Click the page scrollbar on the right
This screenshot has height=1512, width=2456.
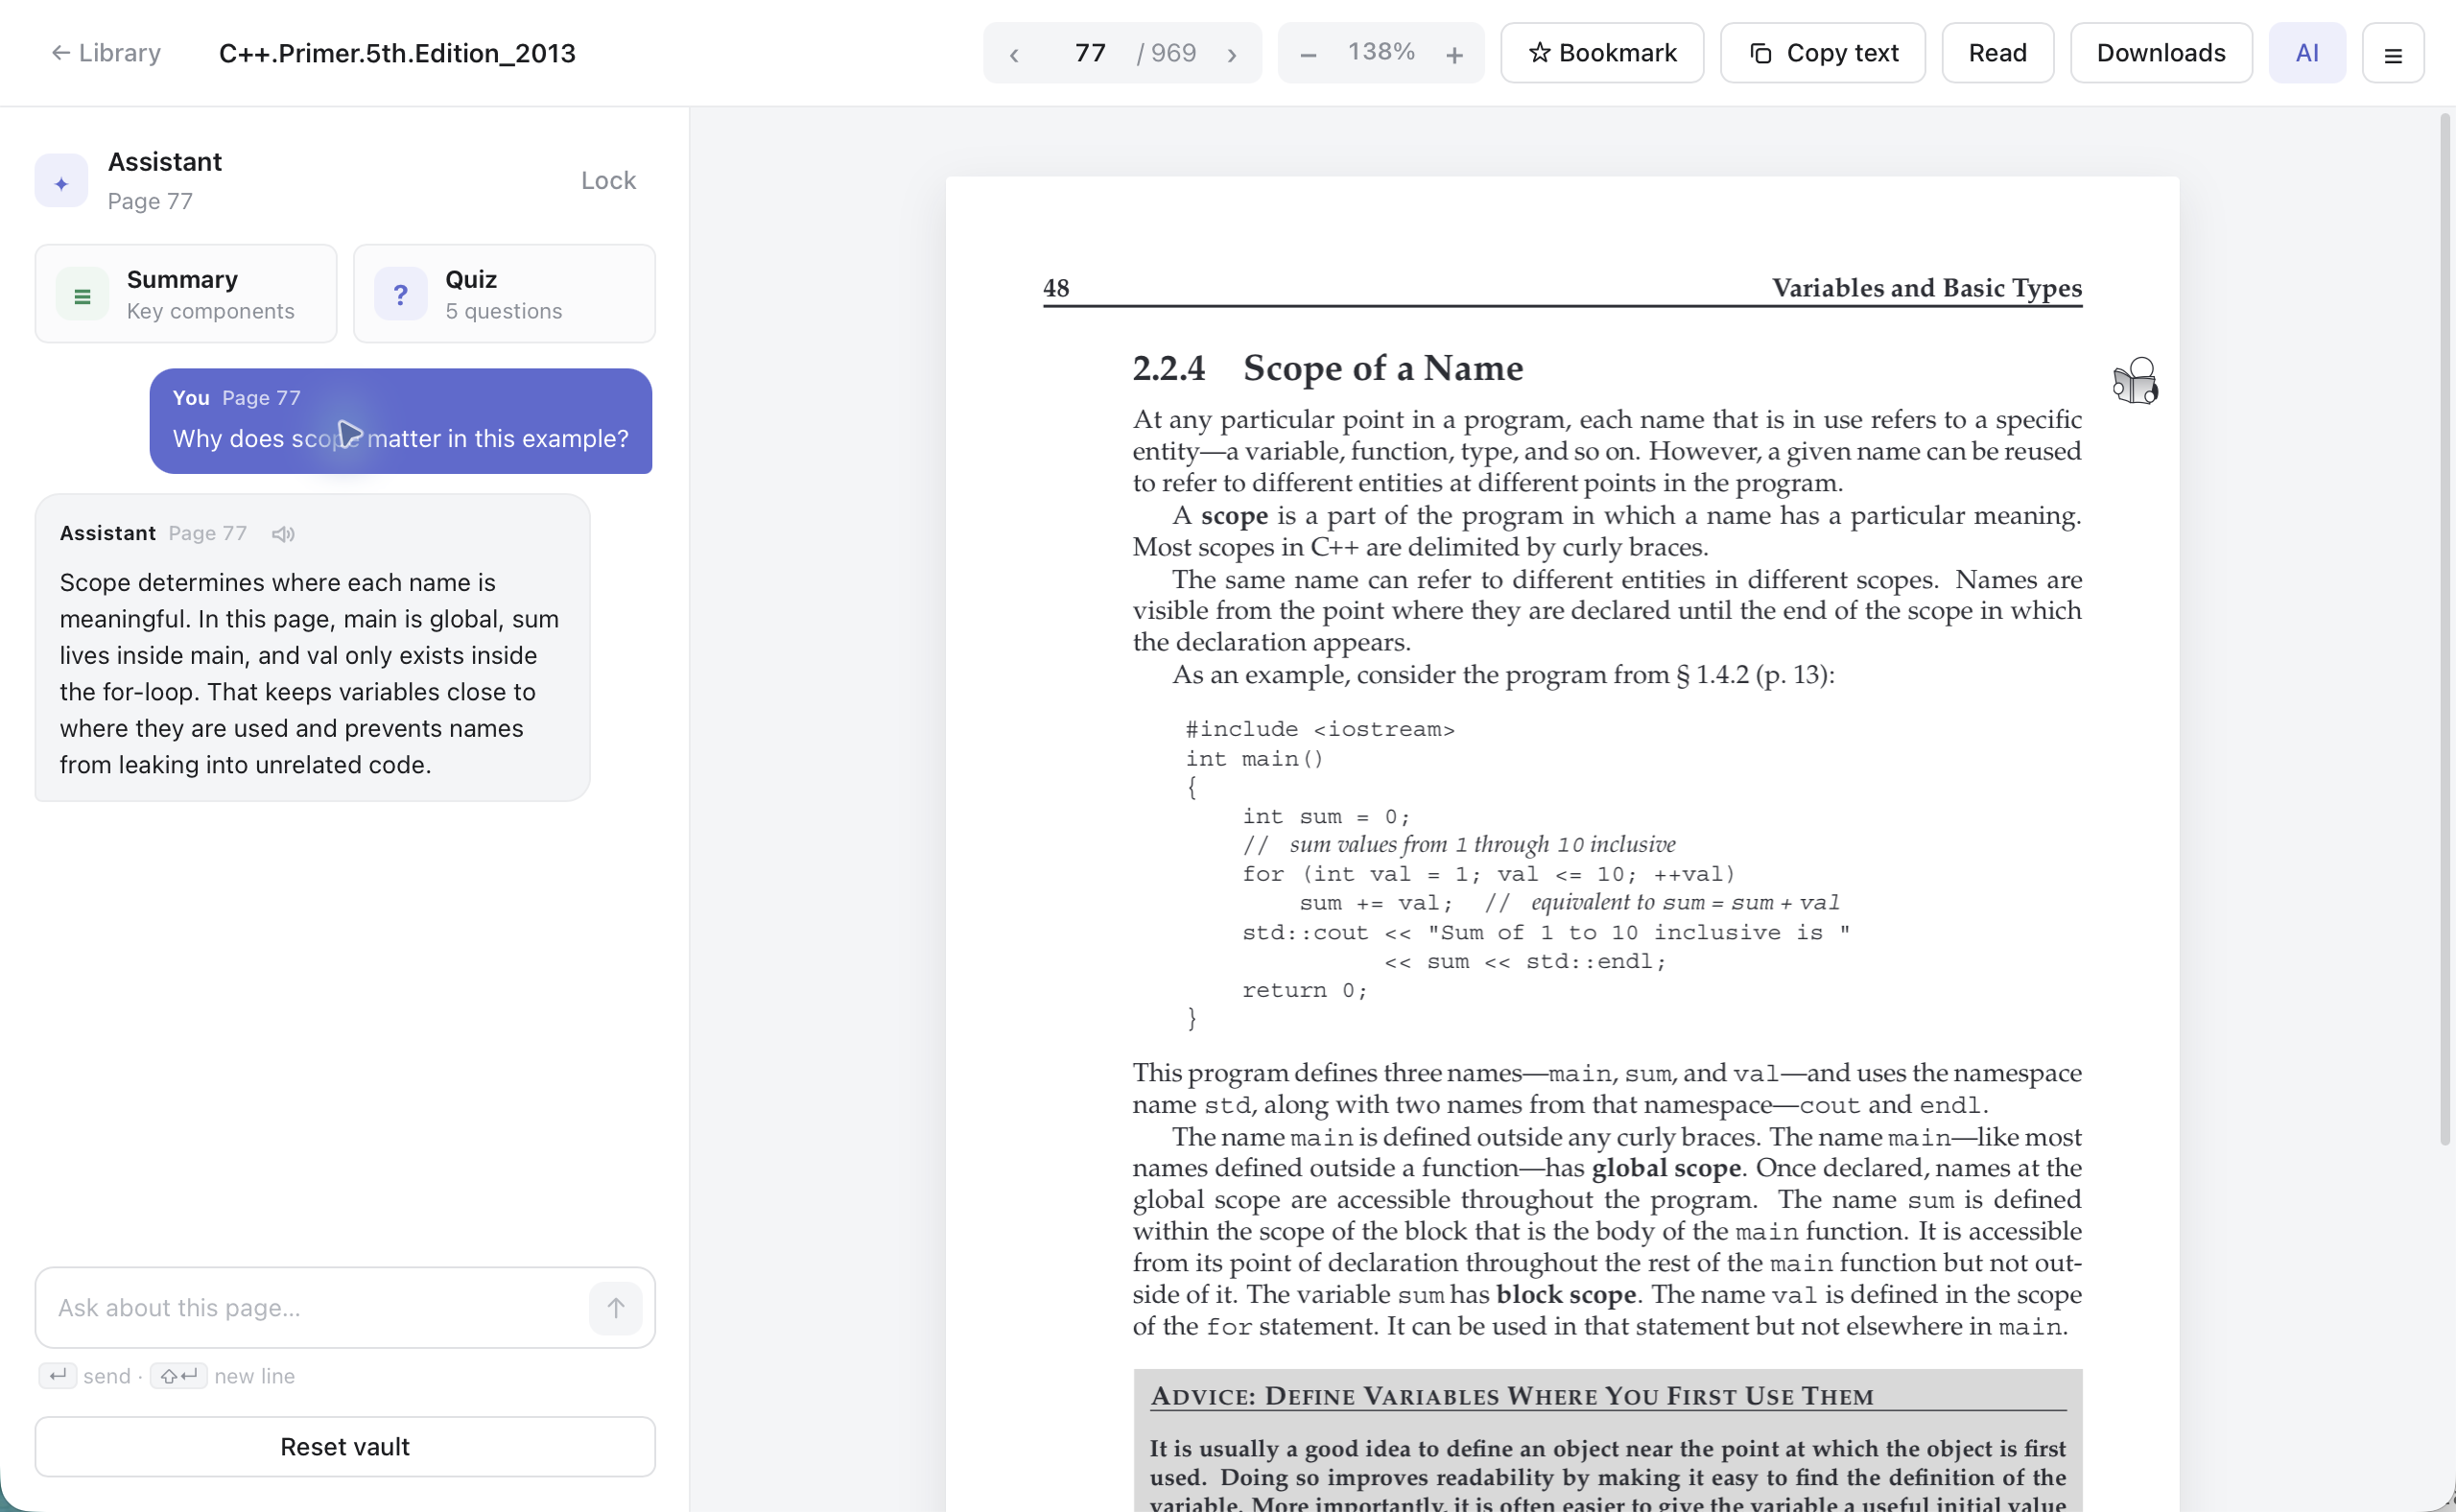click(2445, 630)
